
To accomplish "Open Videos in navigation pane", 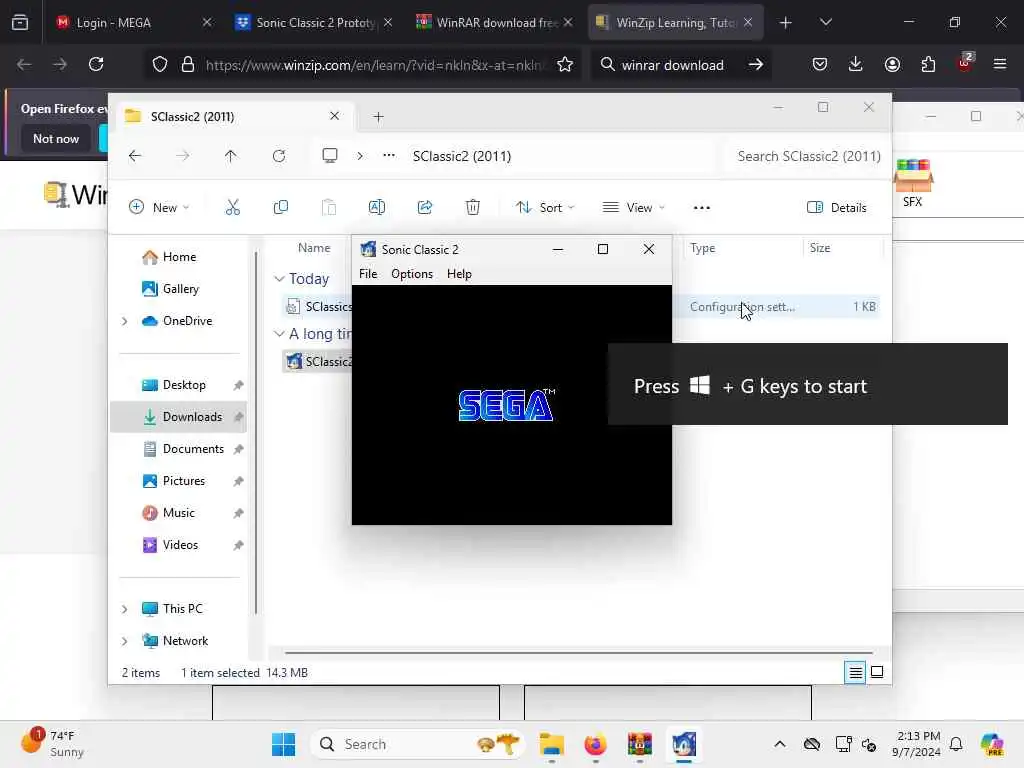I will coord(178,545).
